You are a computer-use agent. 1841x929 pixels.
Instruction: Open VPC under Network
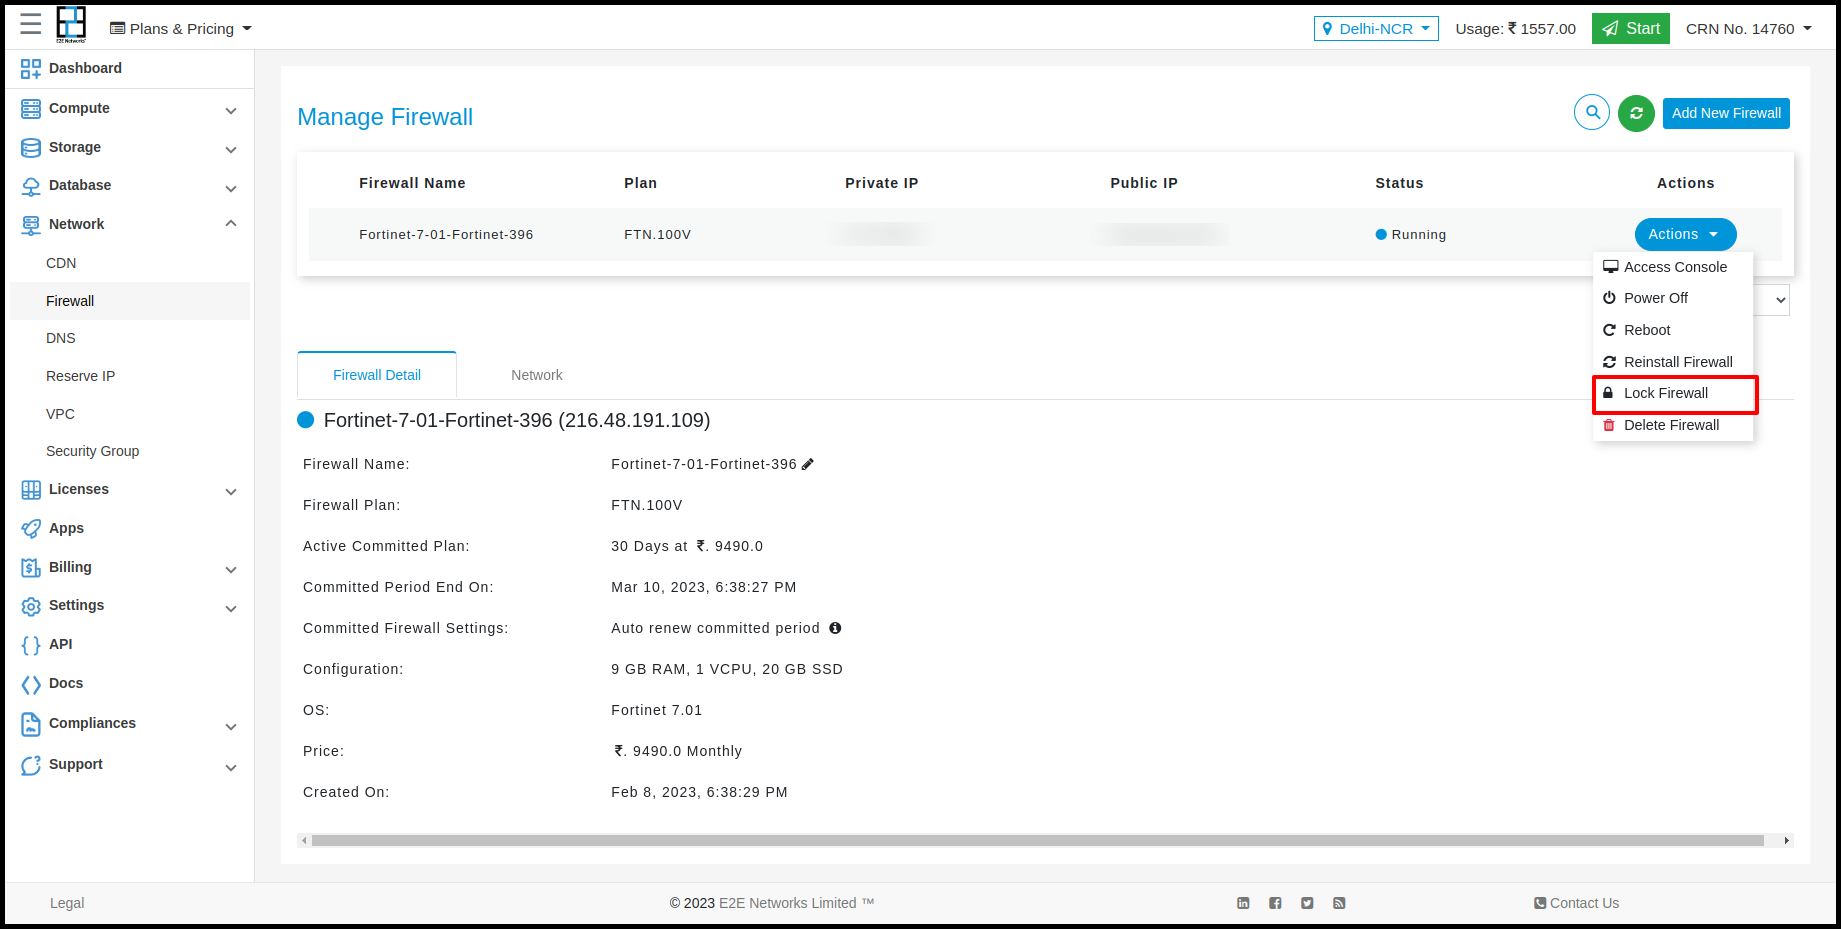pyautogui.click(x=60, y=414)
